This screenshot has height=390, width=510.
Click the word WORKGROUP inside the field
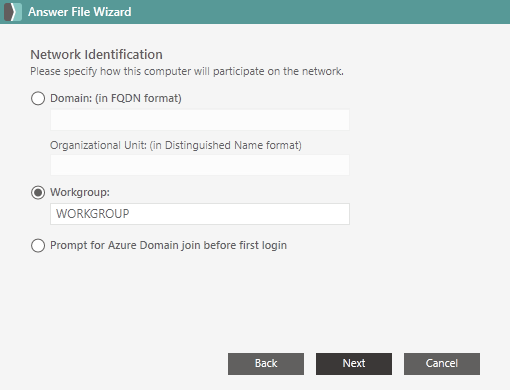pos(93,214)
